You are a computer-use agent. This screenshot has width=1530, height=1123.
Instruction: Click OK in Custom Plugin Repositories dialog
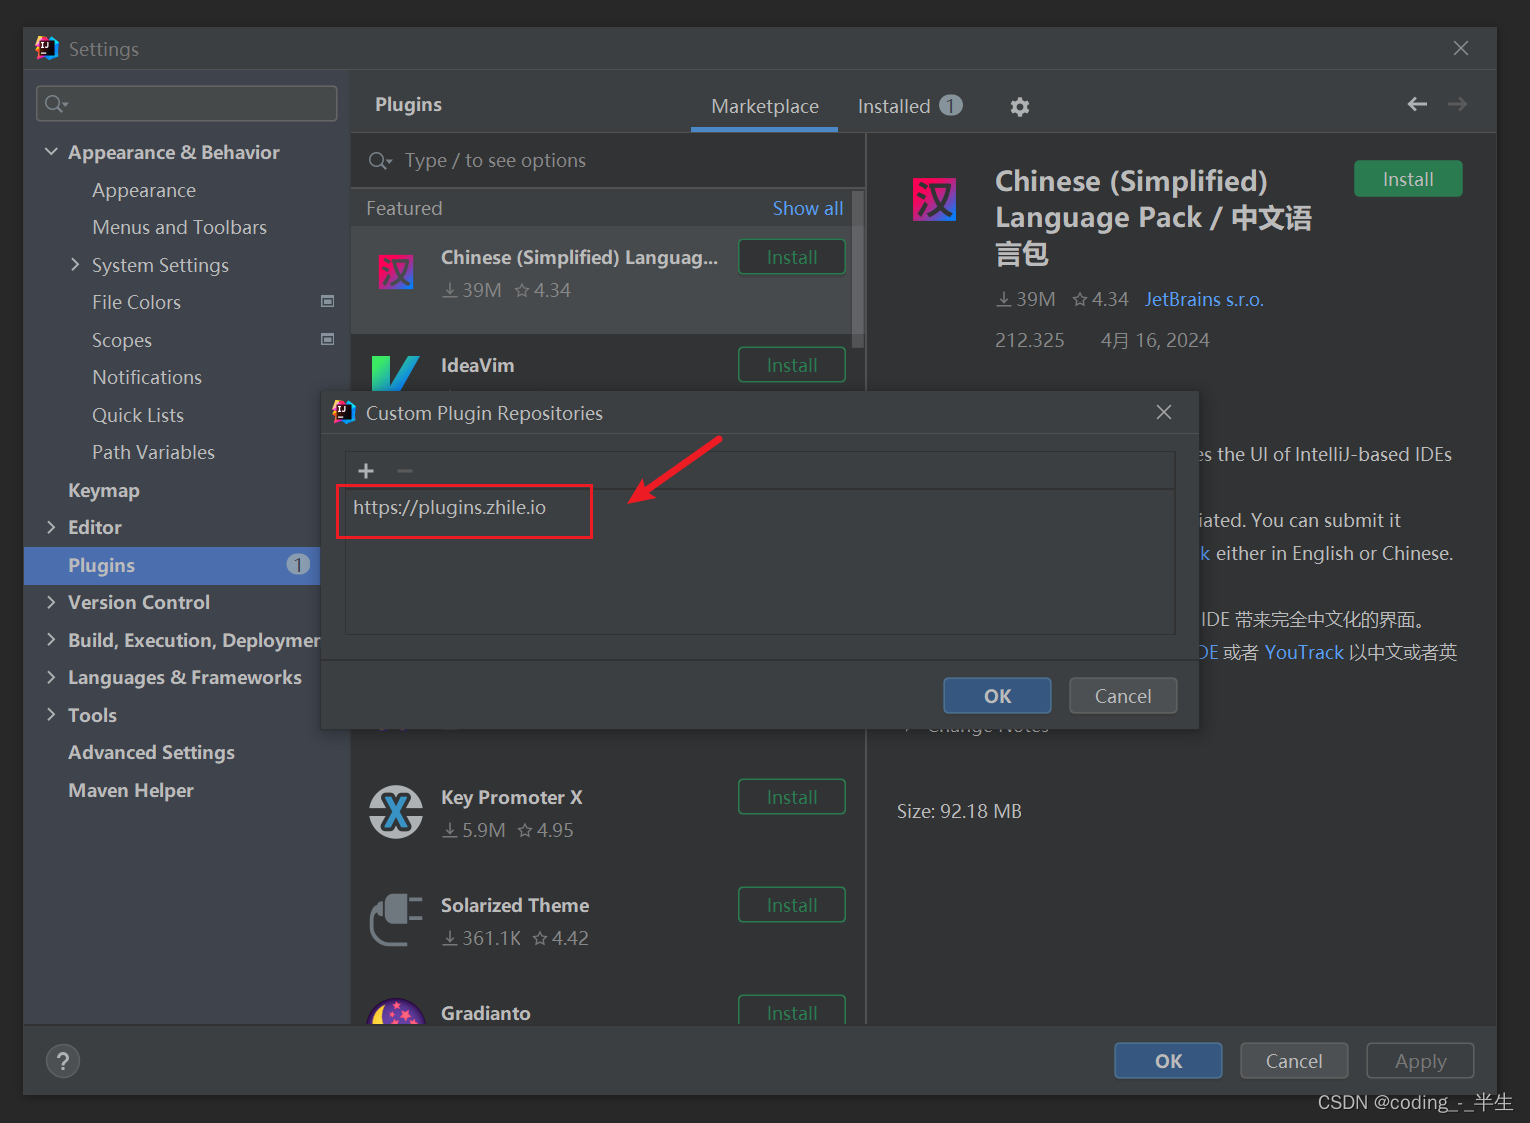pos(997,696)
